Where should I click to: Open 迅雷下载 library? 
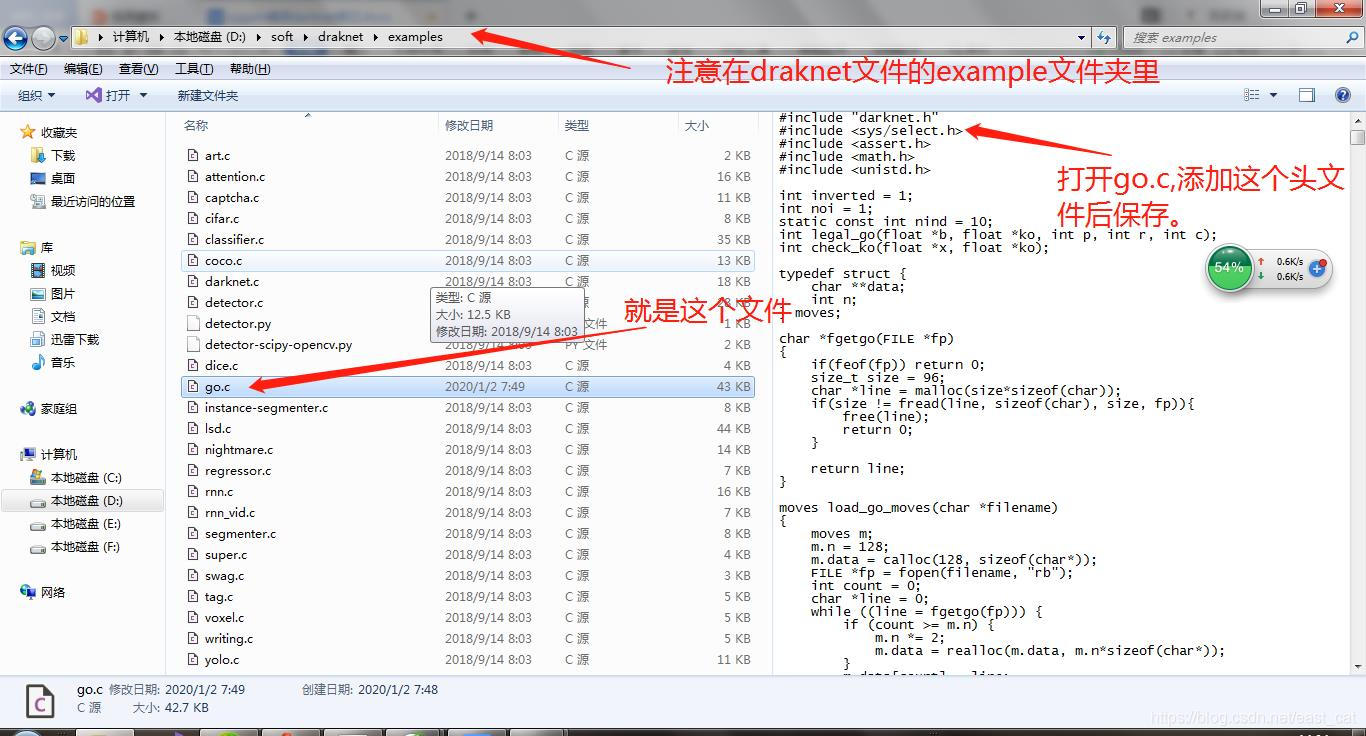coord(75,339)
